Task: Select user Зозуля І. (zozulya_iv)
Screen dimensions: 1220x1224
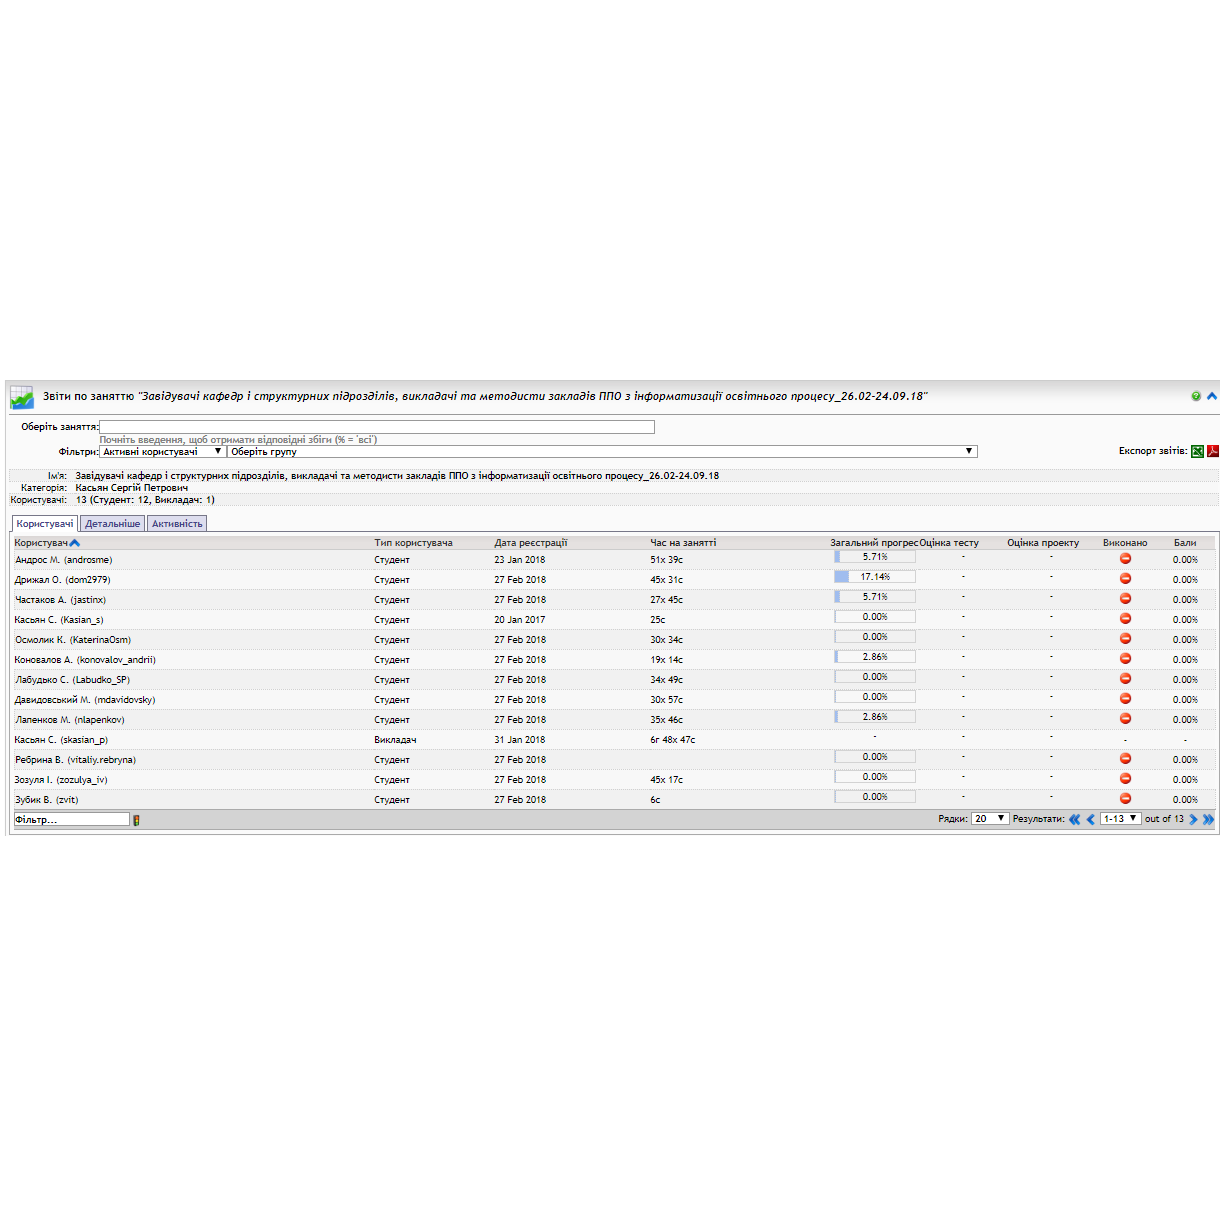Action: click(61, 780)
